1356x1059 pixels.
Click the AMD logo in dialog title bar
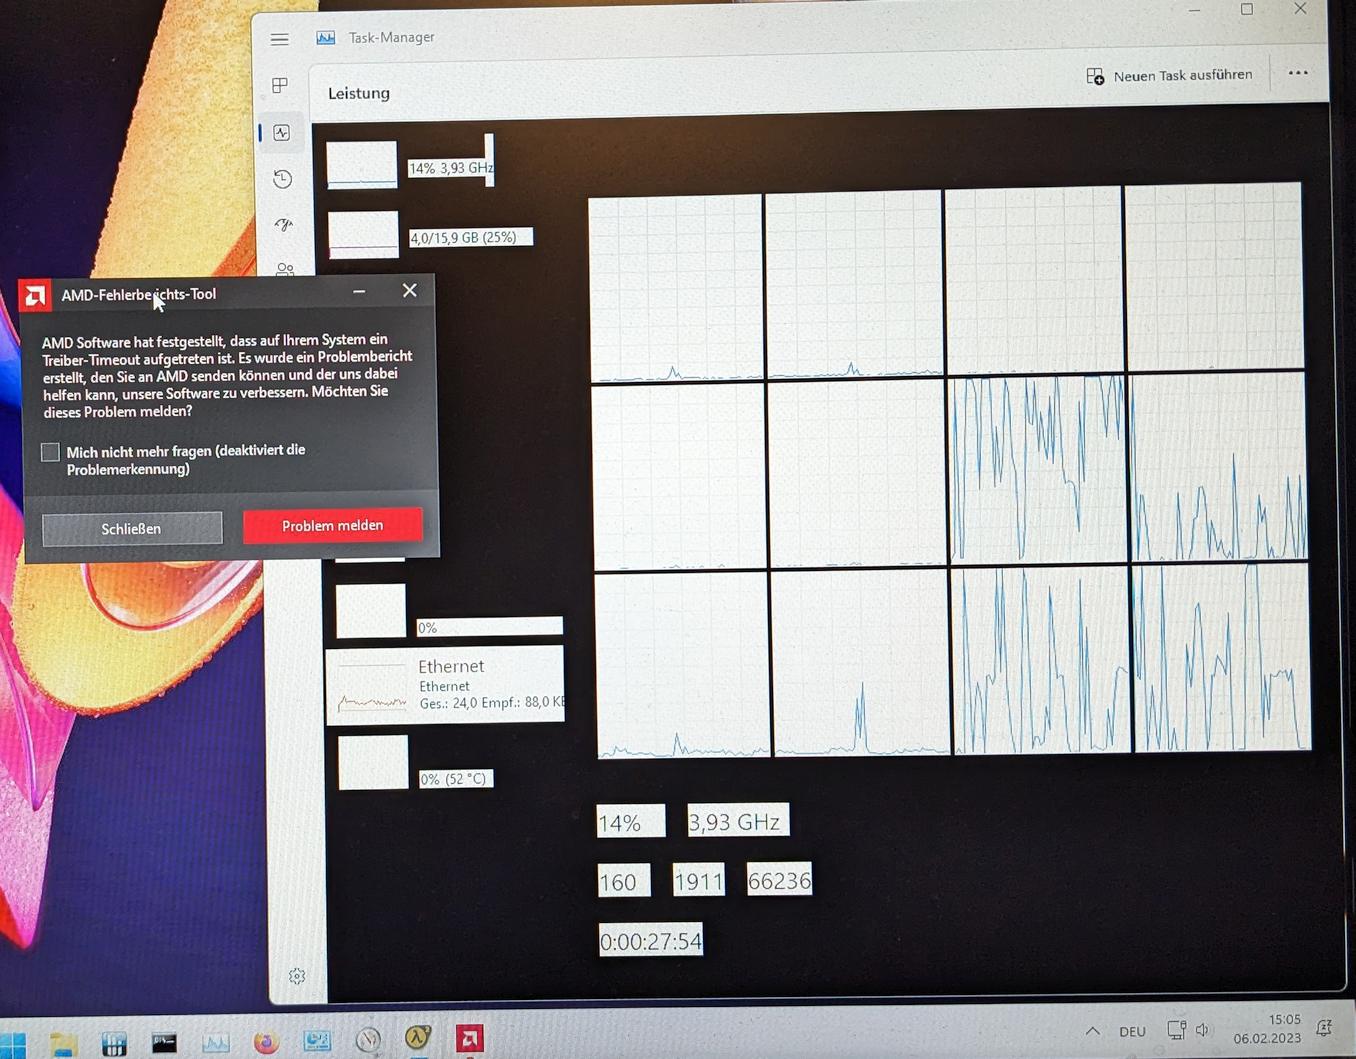pyautogui.click(x=36, y=296)
